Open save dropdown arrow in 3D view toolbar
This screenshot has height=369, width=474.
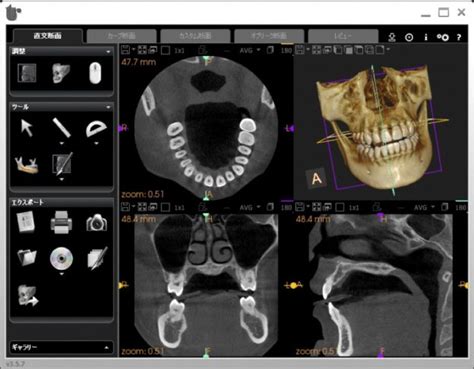point(308,50)
